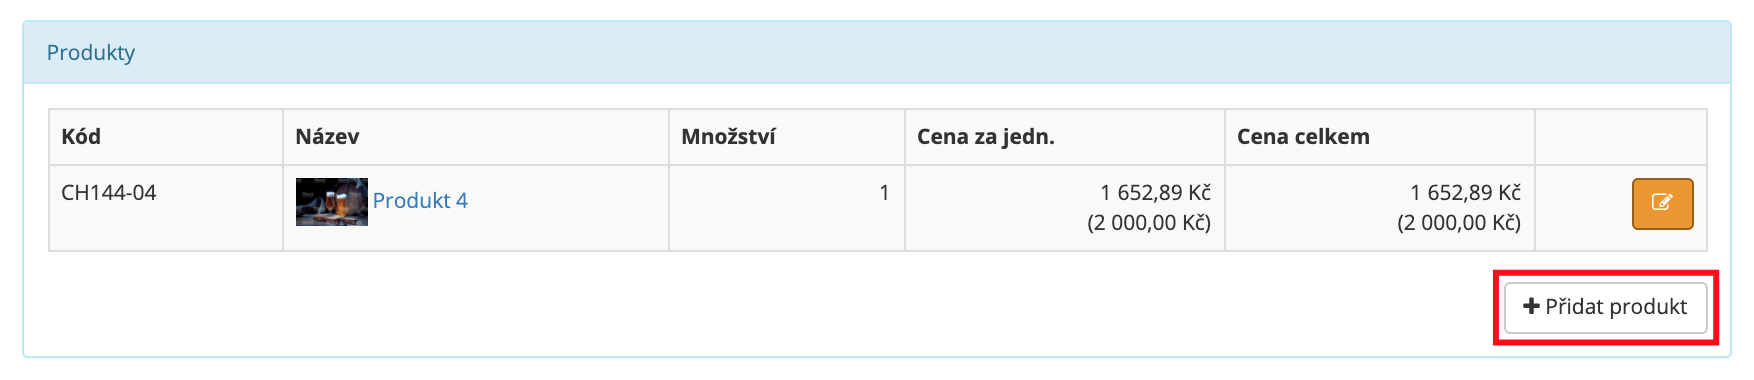Open the beer glasses product thumbnail
This screenshot has width=1754, height=380.
coord(332,202)
